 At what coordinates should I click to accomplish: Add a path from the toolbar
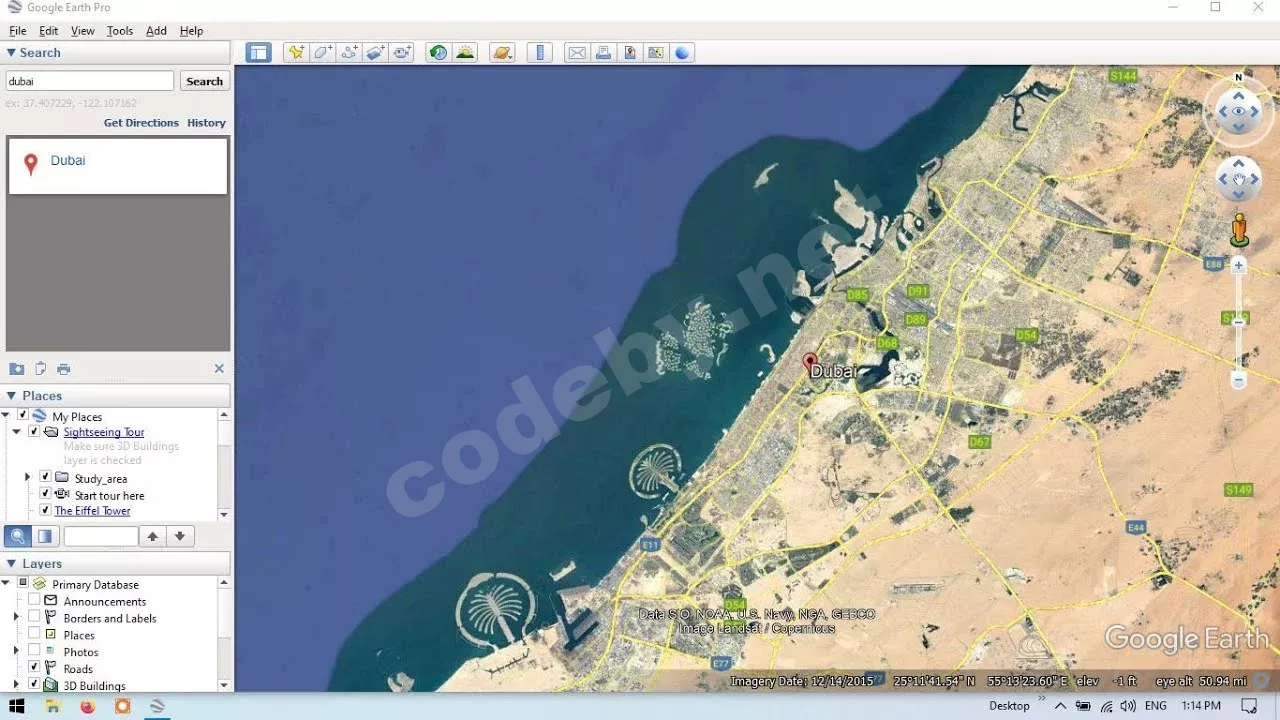pyautogui.click(x=349, y=53)
